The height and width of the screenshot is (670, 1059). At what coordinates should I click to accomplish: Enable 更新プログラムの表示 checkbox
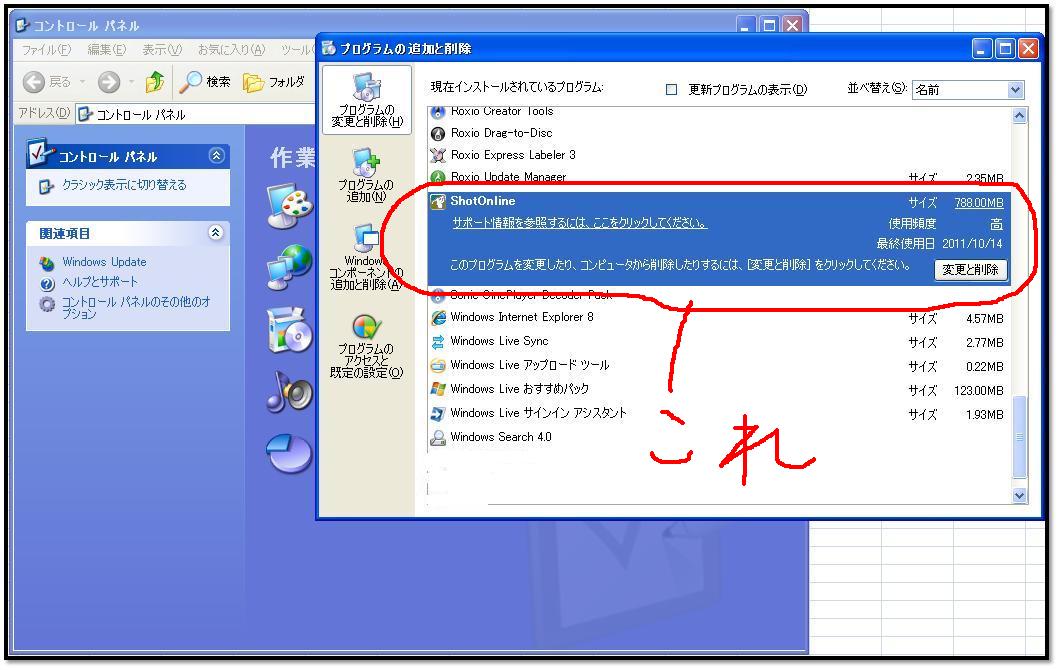(672, 90)
